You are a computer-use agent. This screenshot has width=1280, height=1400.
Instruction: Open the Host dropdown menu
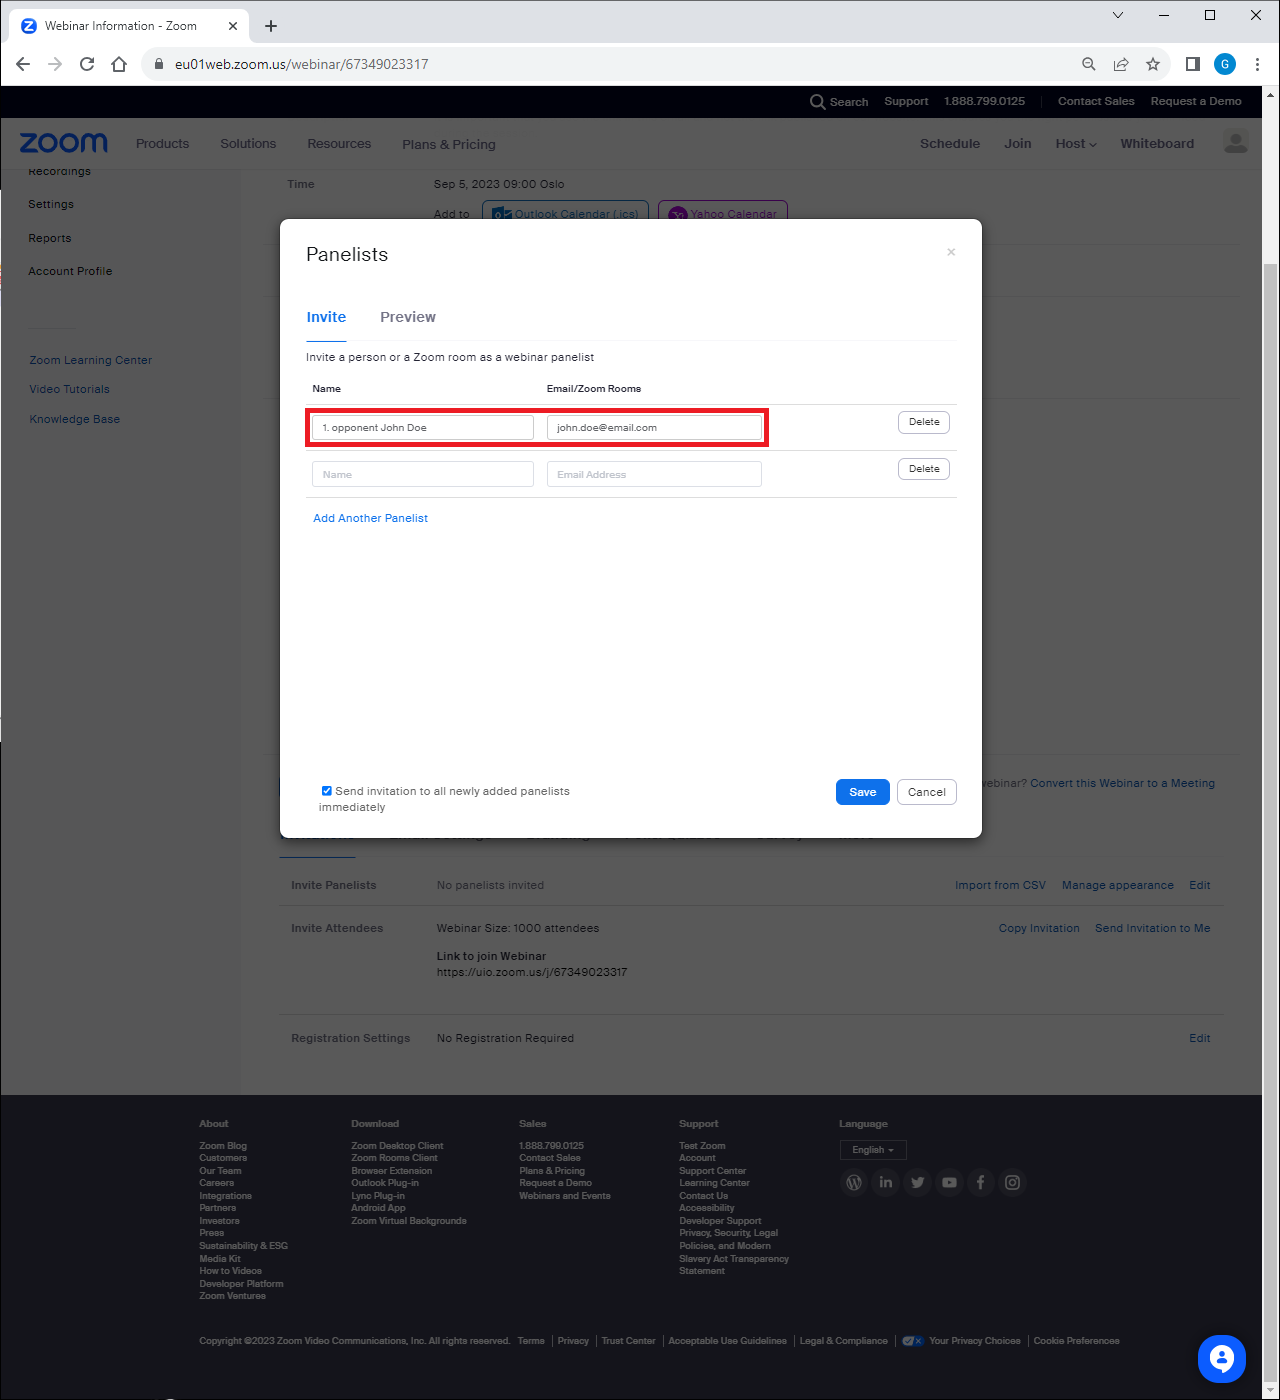[1076, 144]
